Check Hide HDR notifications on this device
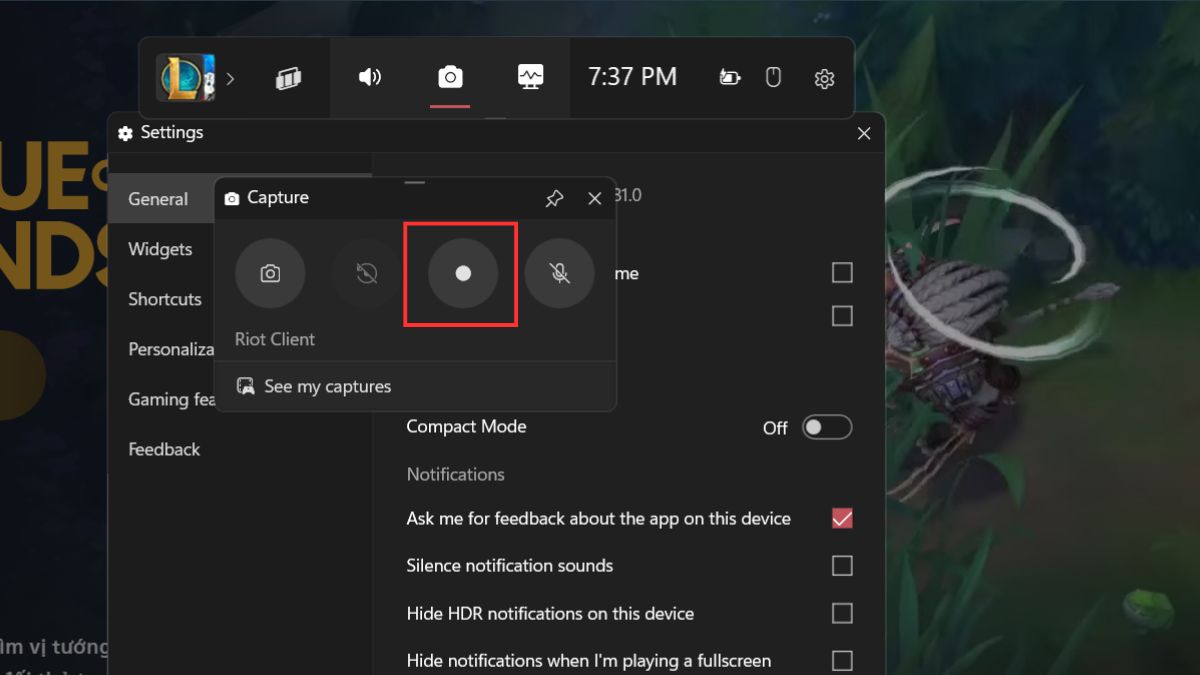Image resolution: width=1200 pixels, height=675 pixels. click(x=842, y=613)
